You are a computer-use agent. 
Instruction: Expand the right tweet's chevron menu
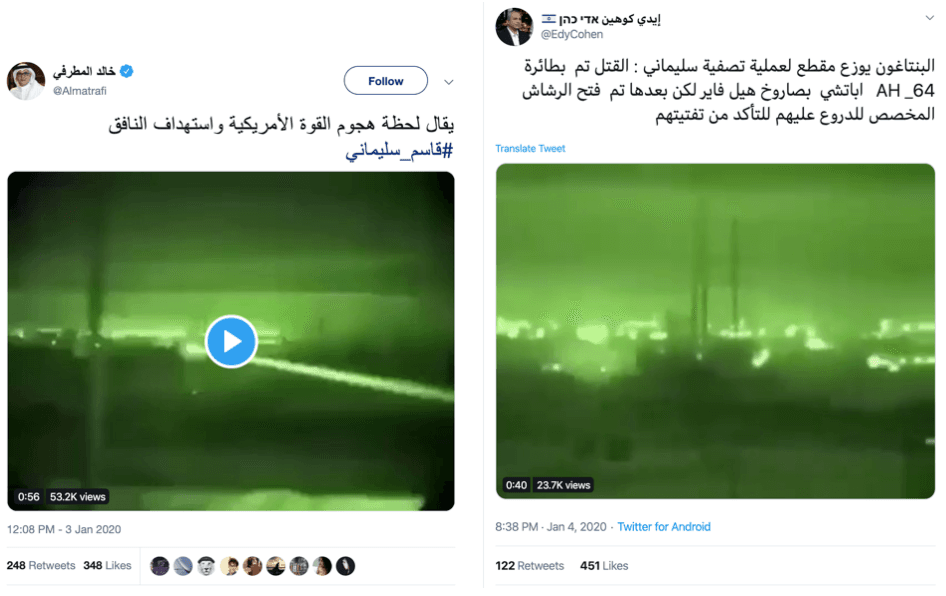pos(929,18)
